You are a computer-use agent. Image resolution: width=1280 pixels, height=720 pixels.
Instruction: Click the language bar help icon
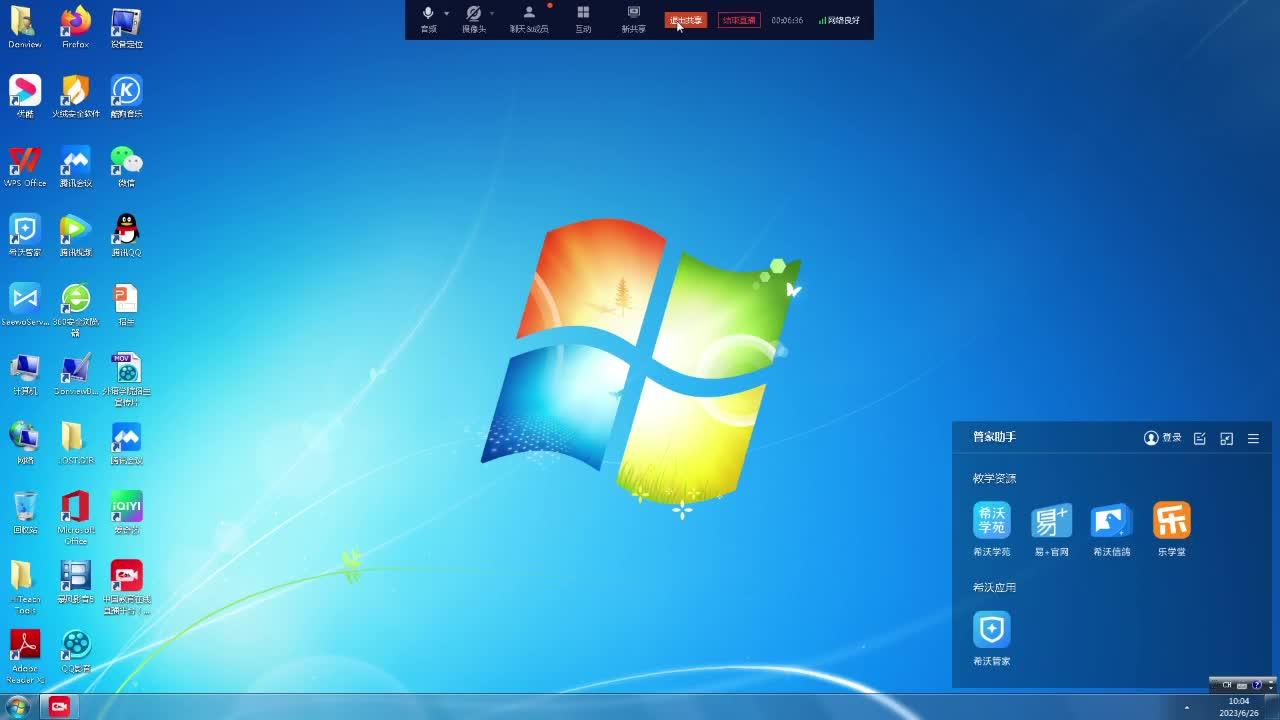(1257, 685)
